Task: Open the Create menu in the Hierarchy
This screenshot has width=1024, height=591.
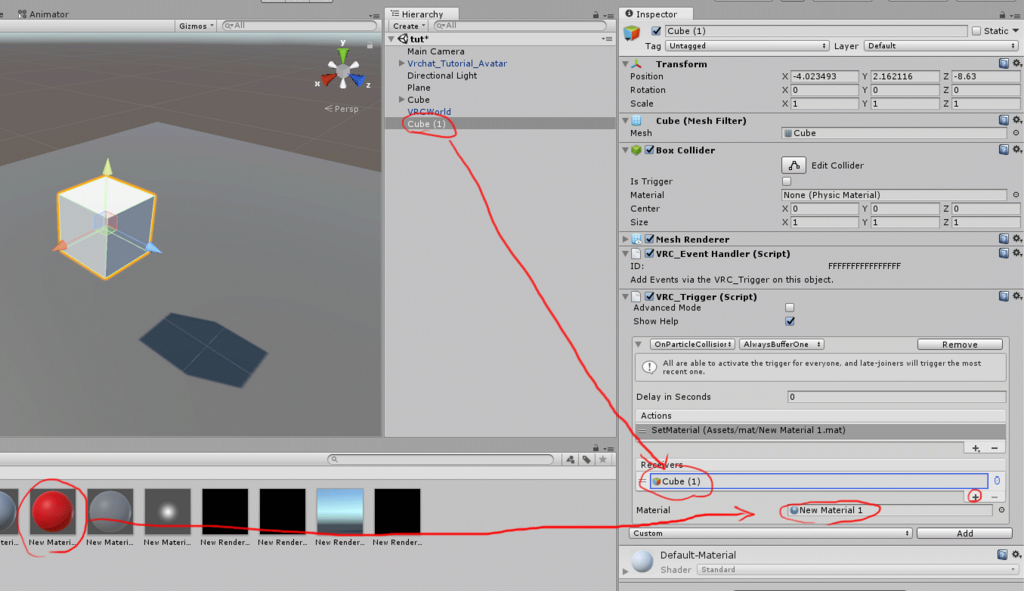Action: [x=409, y=25]
